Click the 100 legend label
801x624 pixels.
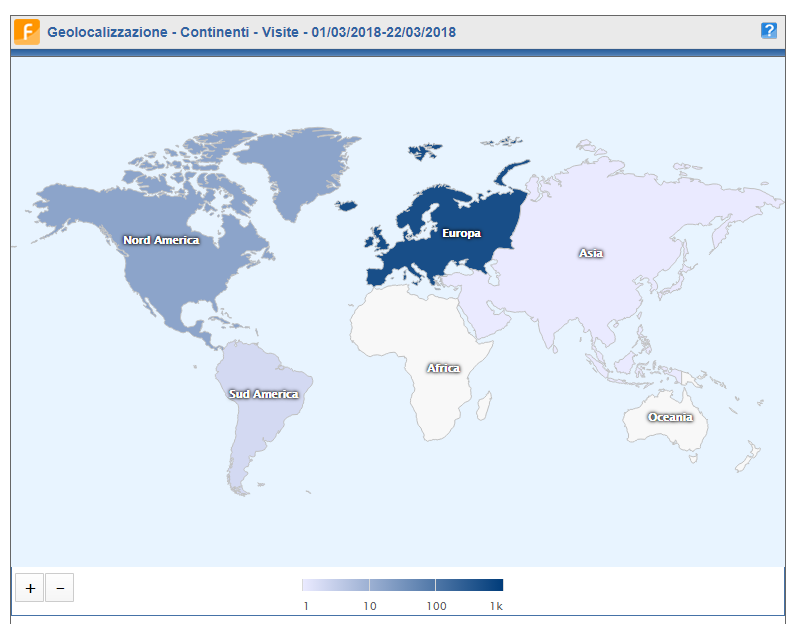[x=436, y=606]
